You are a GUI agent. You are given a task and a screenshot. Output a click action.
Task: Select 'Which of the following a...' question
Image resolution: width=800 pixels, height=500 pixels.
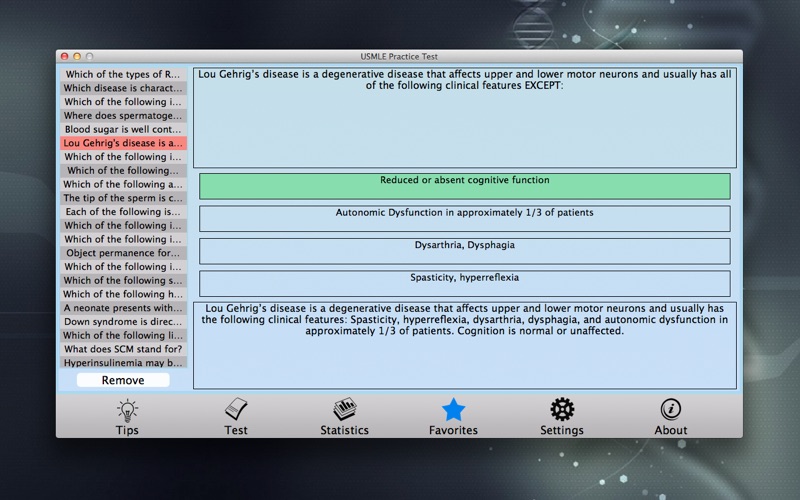[123, 185]
